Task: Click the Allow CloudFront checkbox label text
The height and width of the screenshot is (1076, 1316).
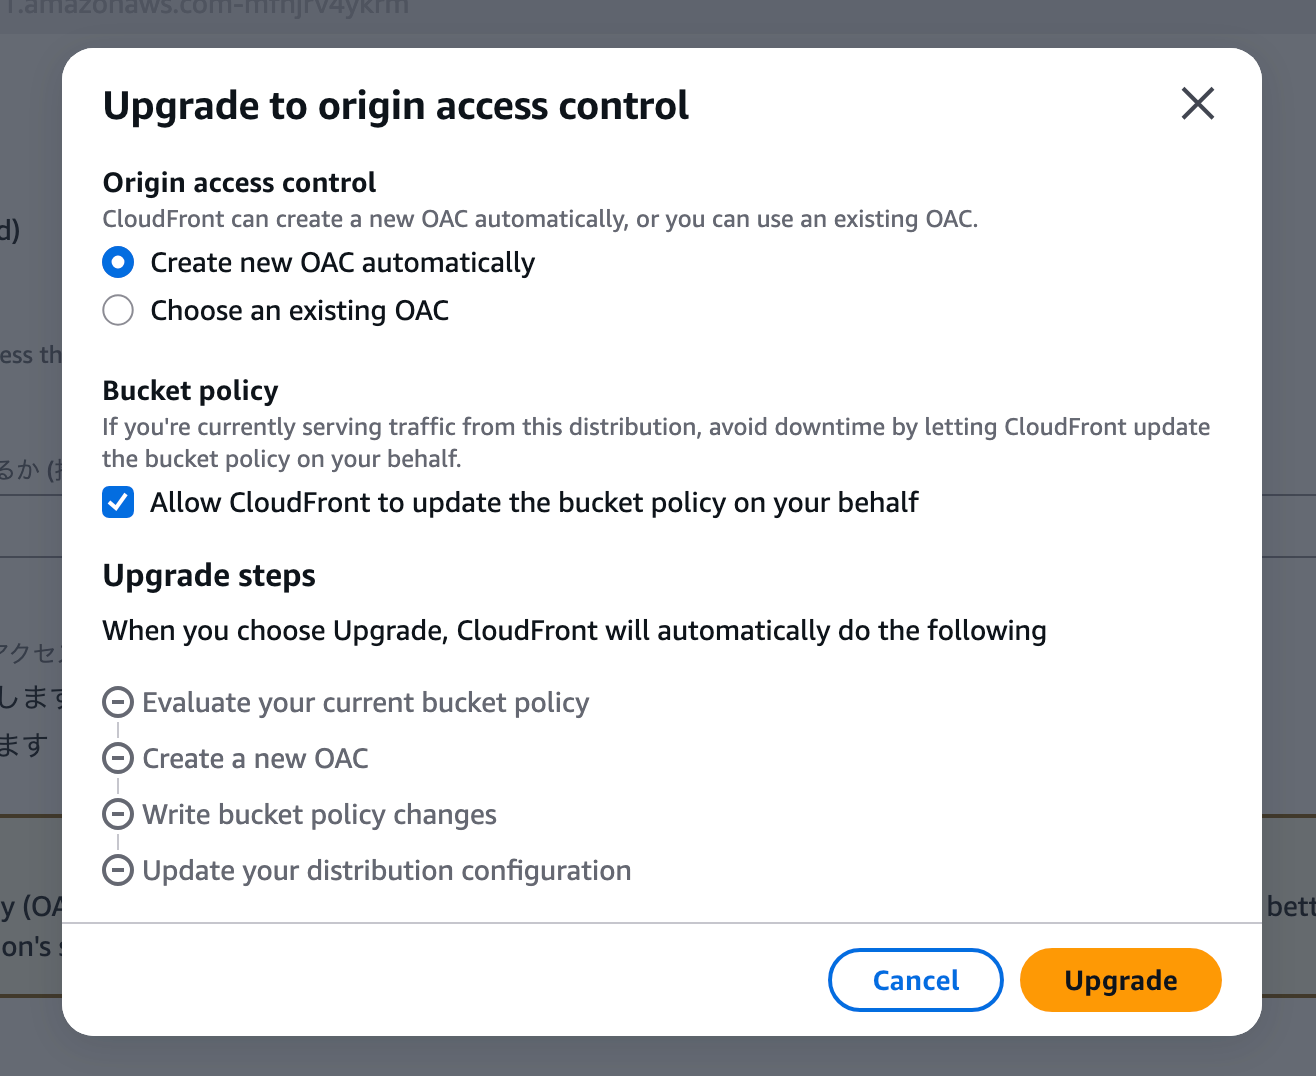Action: click(x=534, y=502)
